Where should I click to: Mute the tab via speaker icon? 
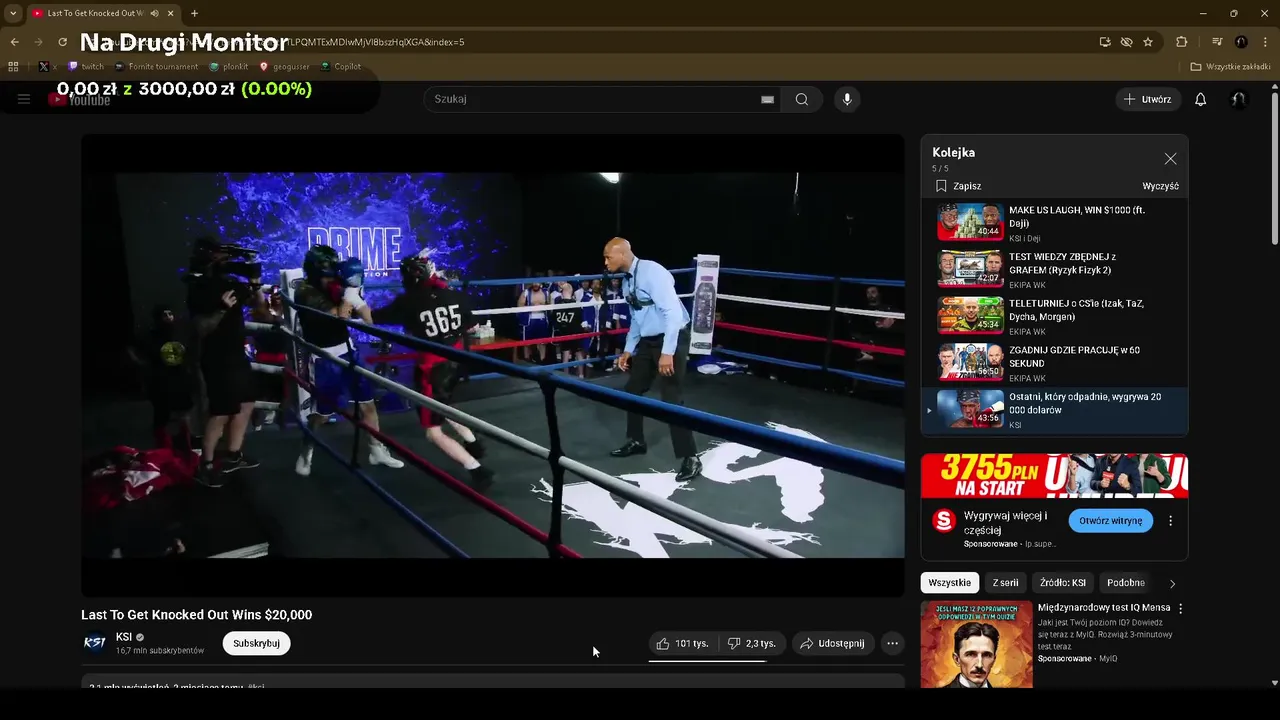tap(154, 13)
